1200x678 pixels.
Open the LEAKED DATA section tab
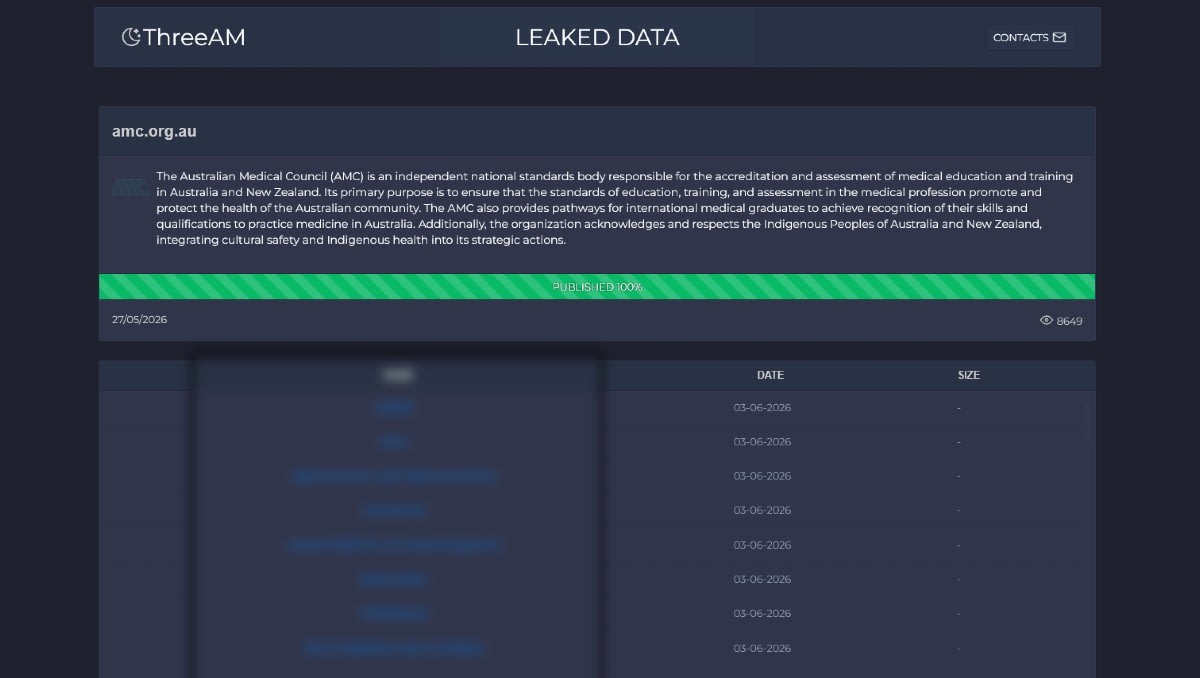pos(597,37)
